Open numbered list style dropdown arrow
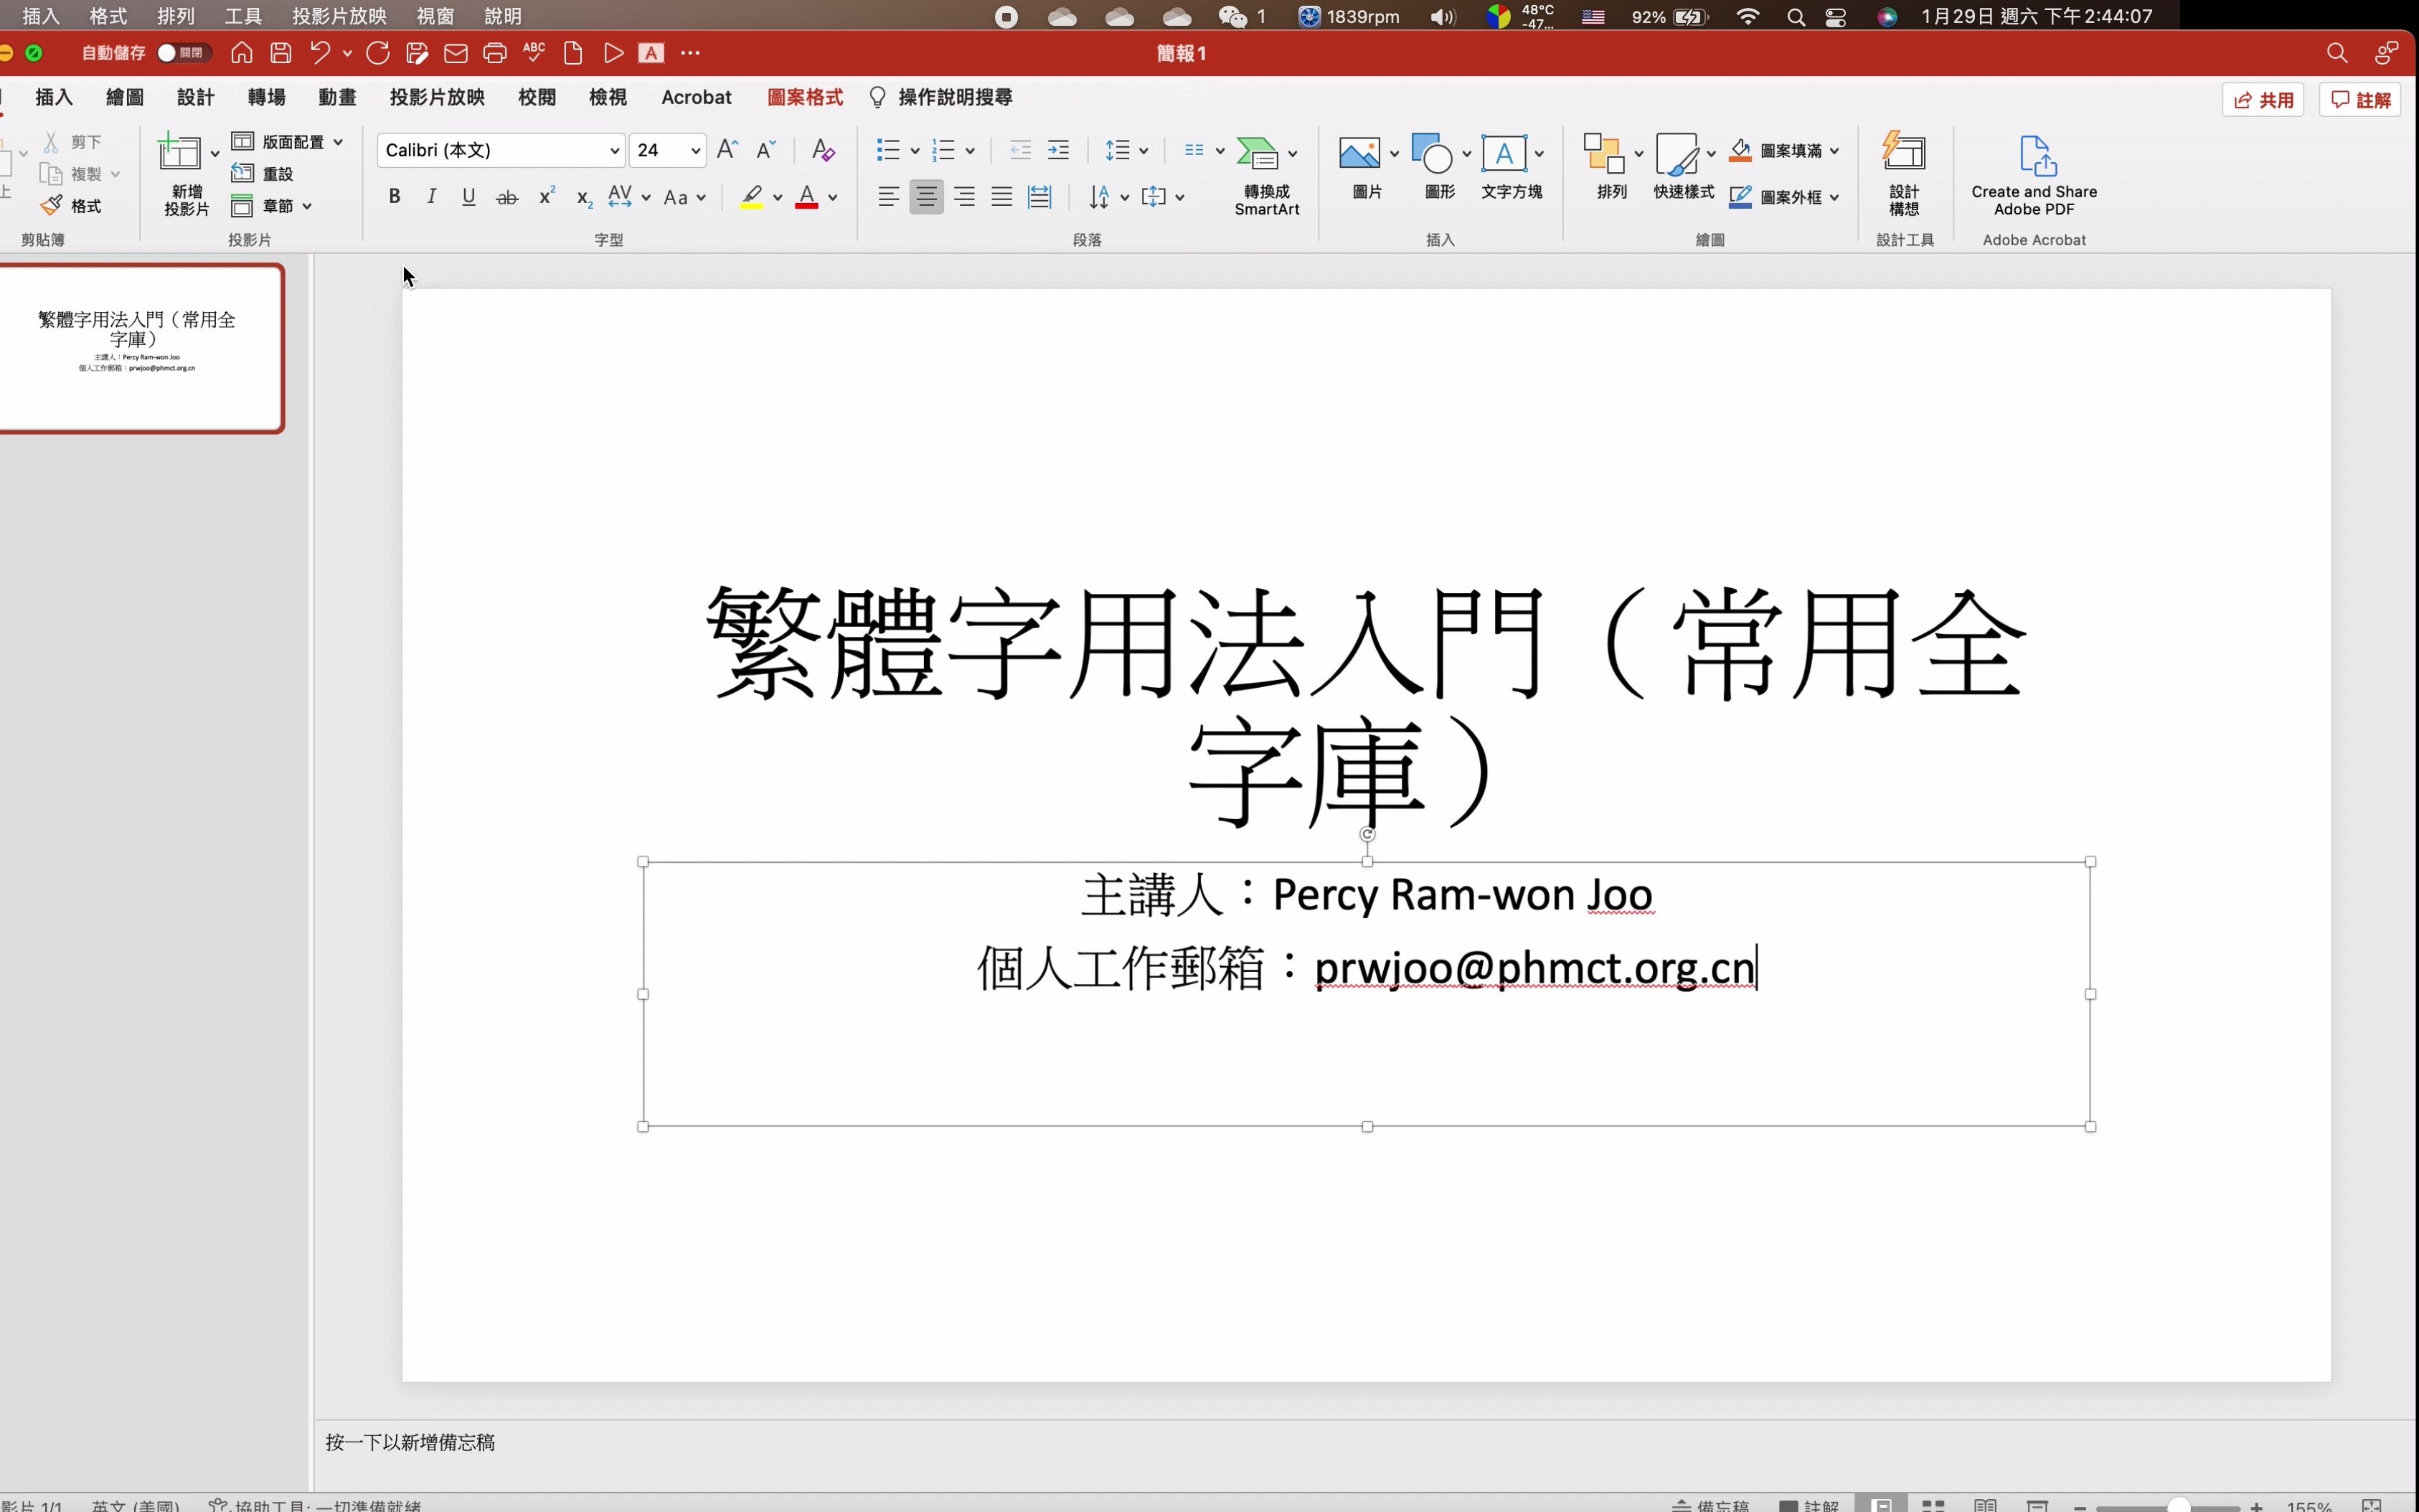The height and width of the screenshot is (1512, 2419). pos(969,151)
